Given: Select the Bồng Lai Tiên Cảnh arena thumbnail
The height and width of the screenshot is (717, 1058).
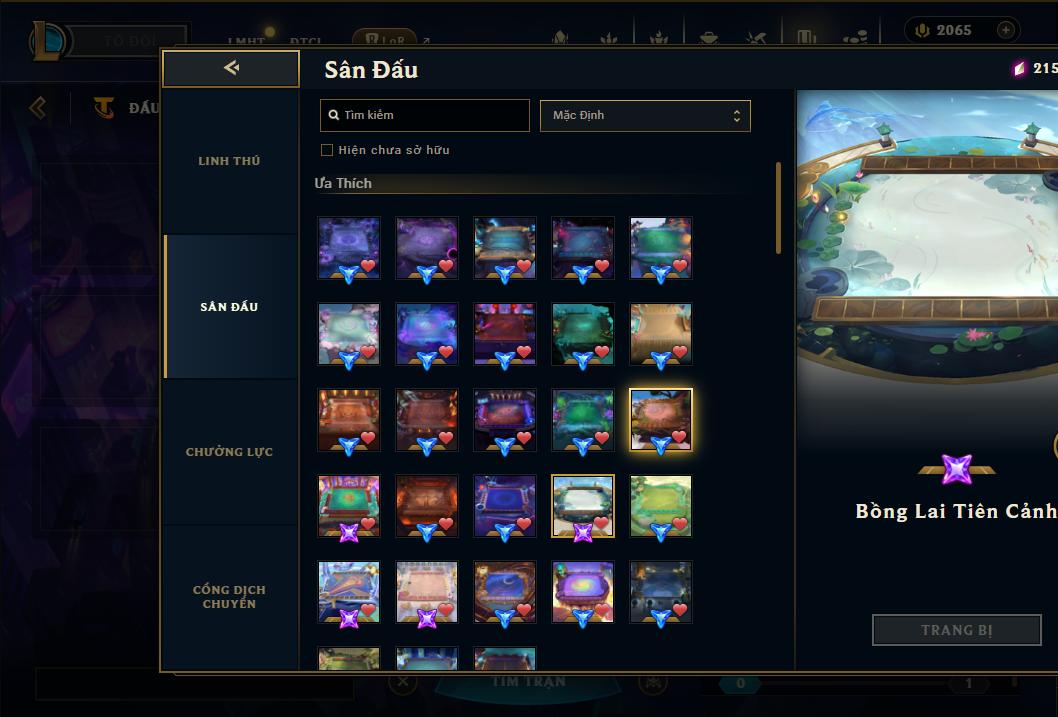Looking at the screenshot, I should coord(583,506).
